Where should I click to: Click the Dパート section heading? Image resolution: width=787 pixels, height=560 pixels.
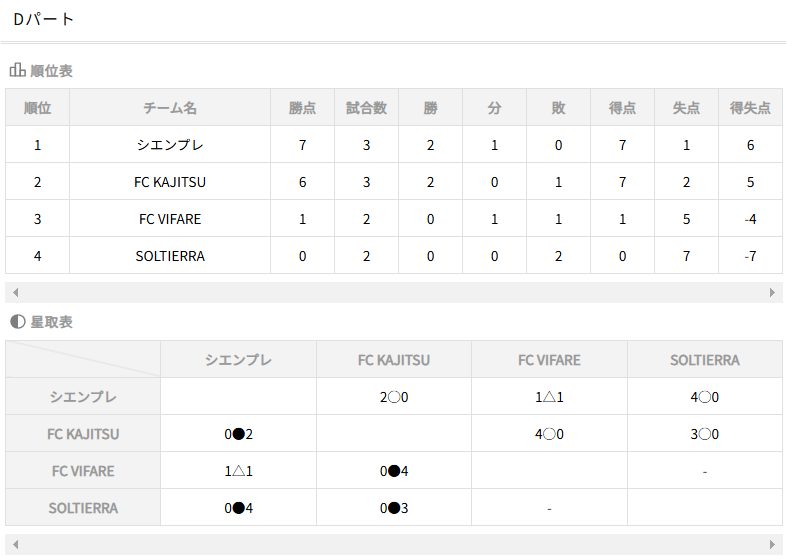(44, 19)
